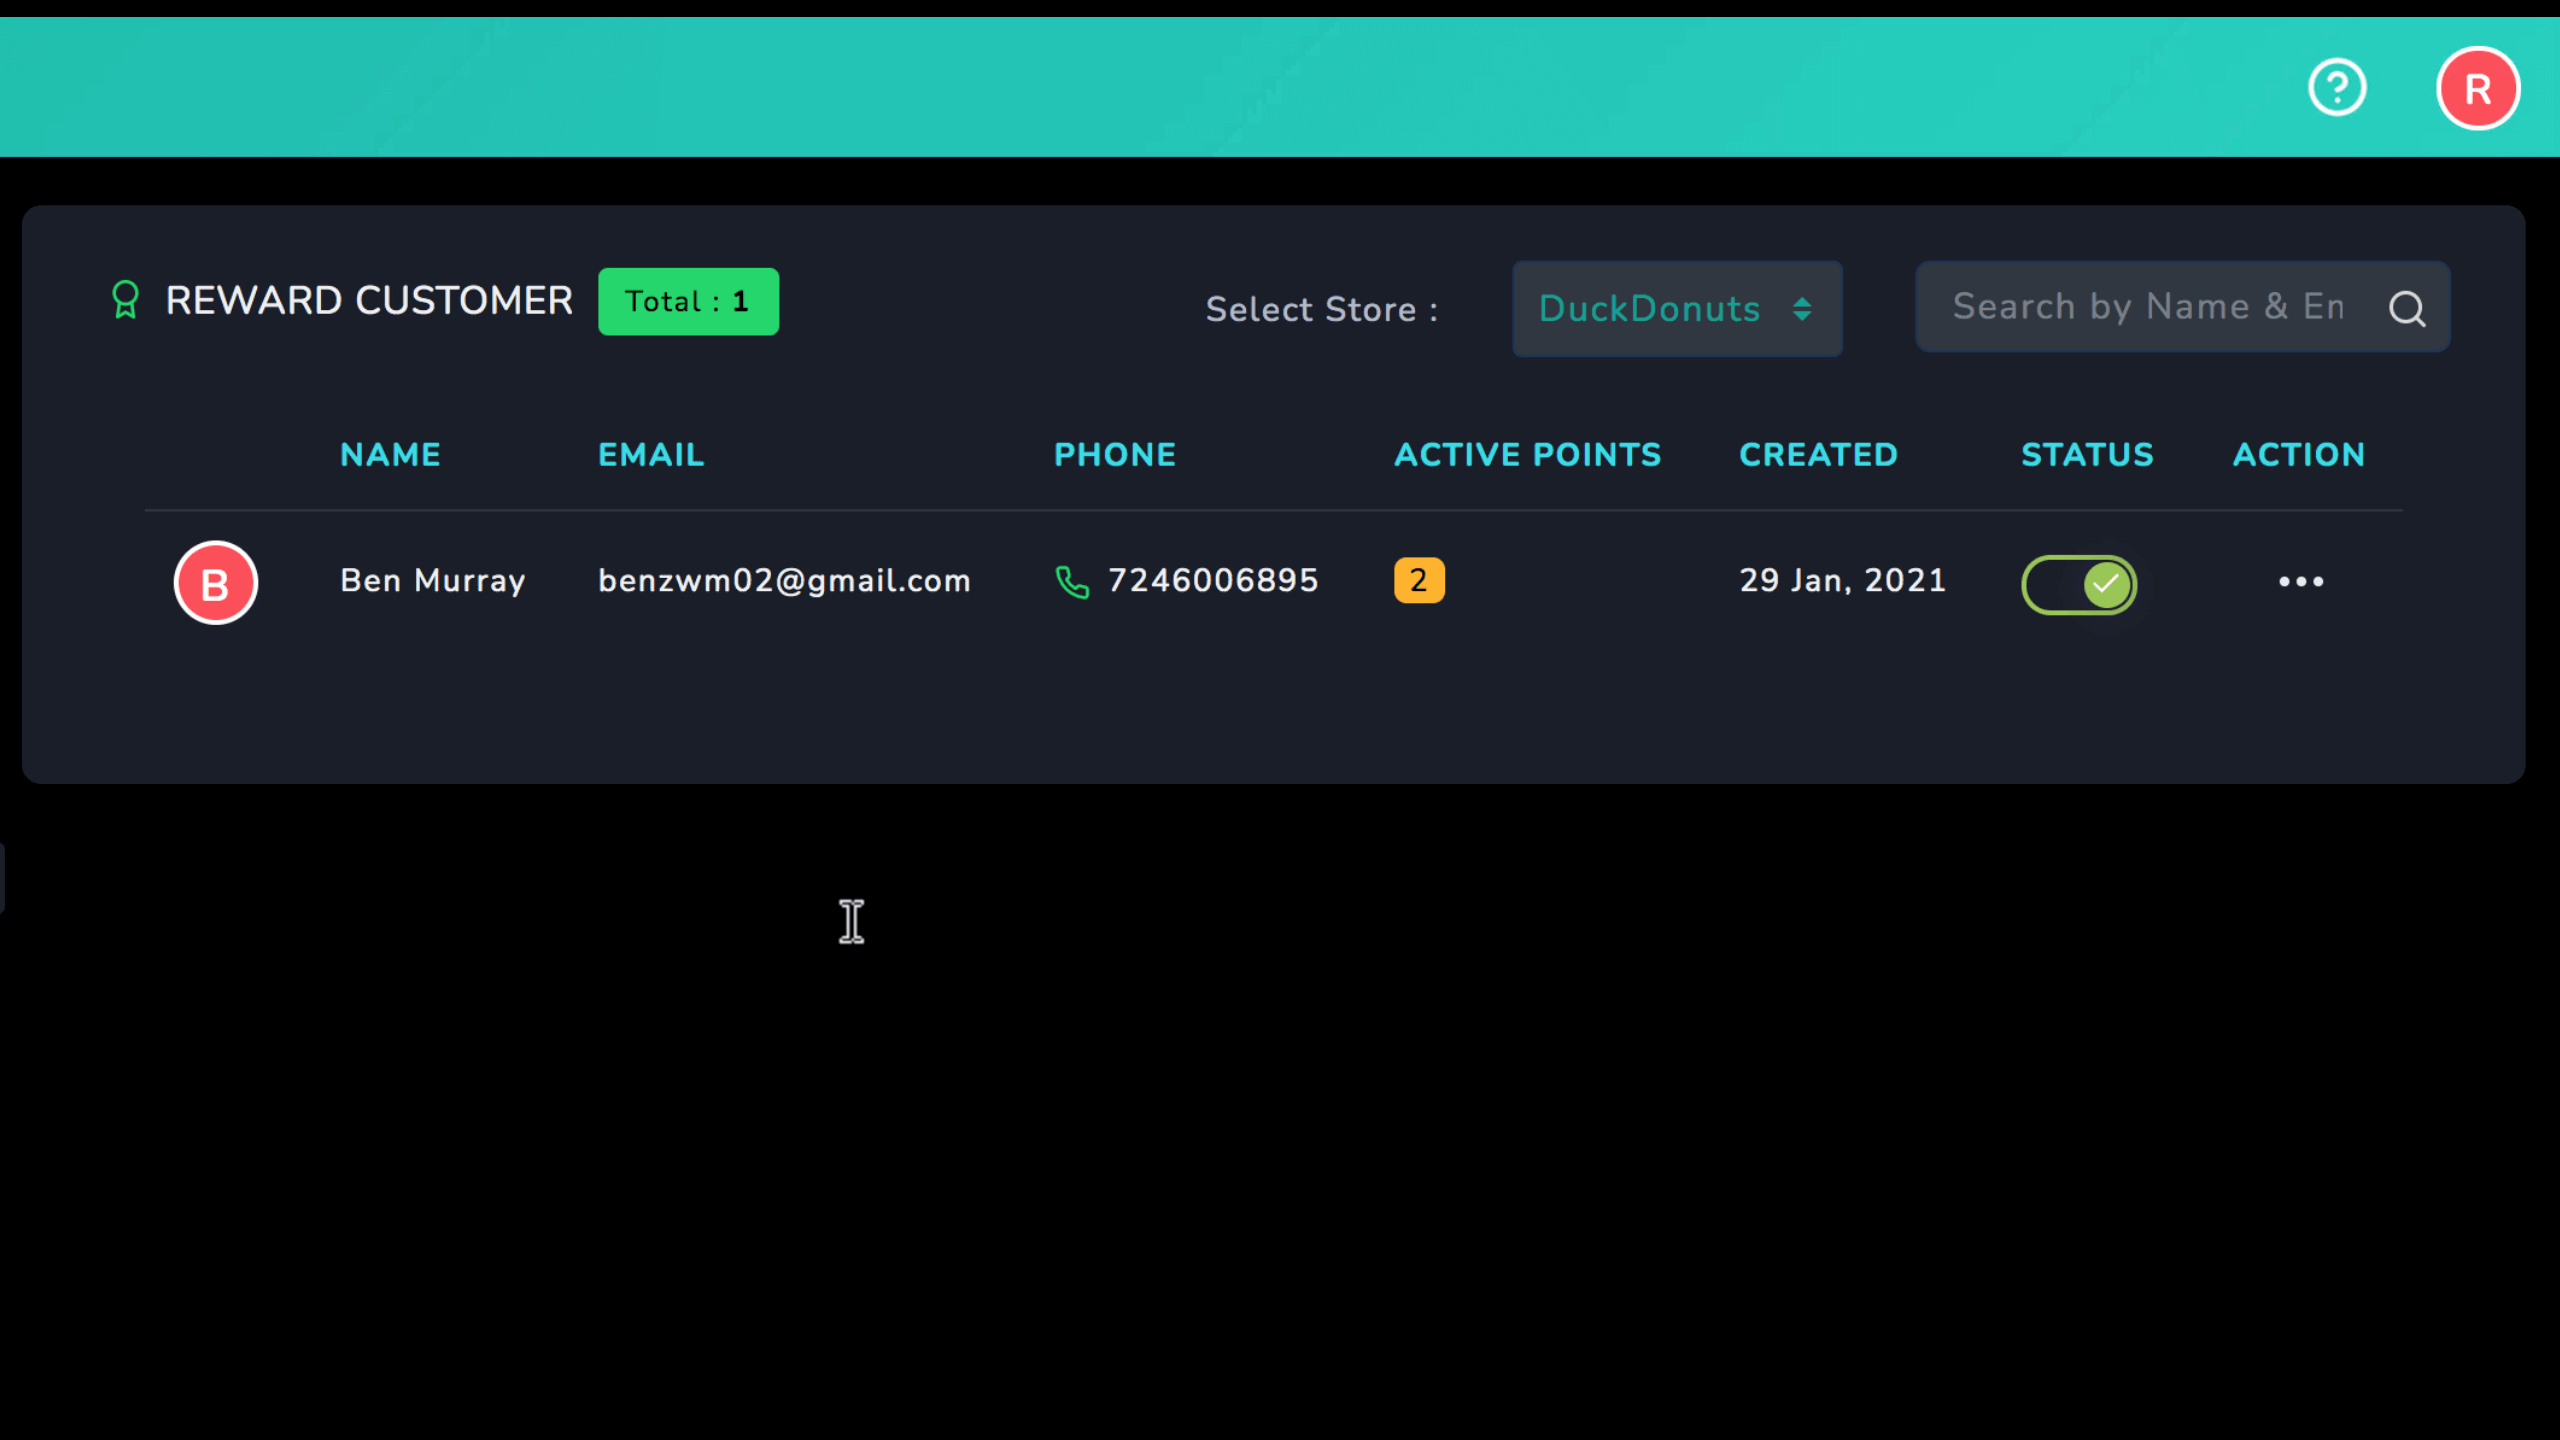Click the reward ribbon badge icon
2560x1440 pixels.
coord(125,300)
